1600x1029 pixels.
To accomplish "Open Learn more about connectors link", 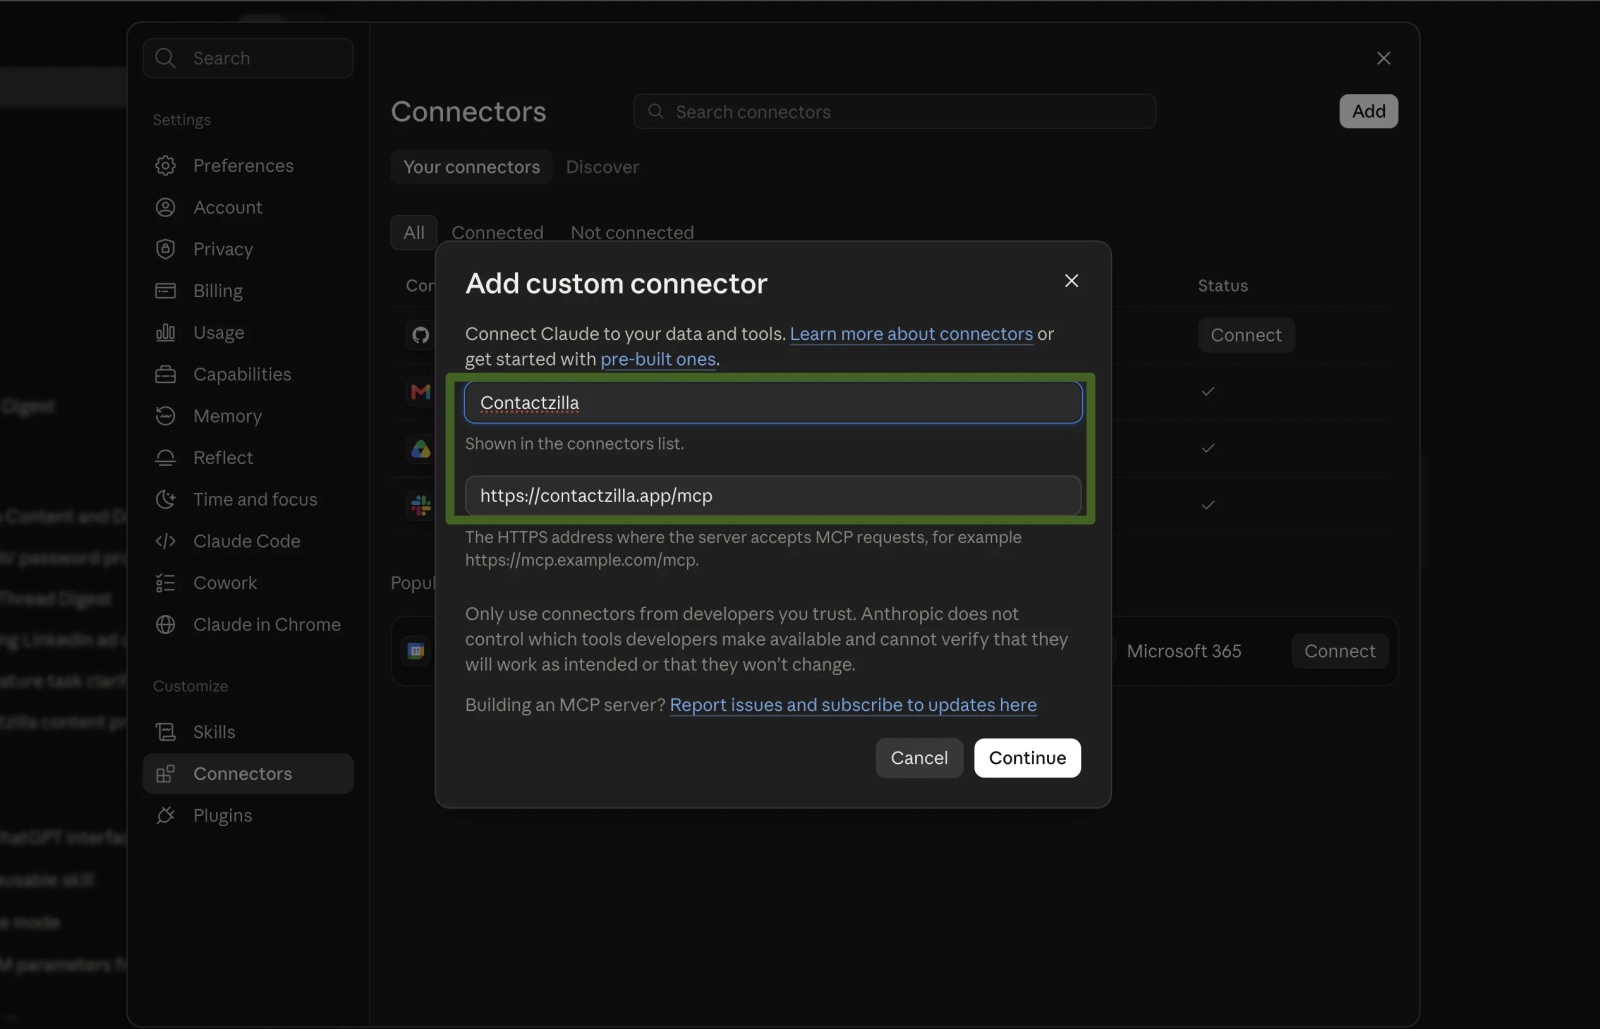I will (911, 334).
